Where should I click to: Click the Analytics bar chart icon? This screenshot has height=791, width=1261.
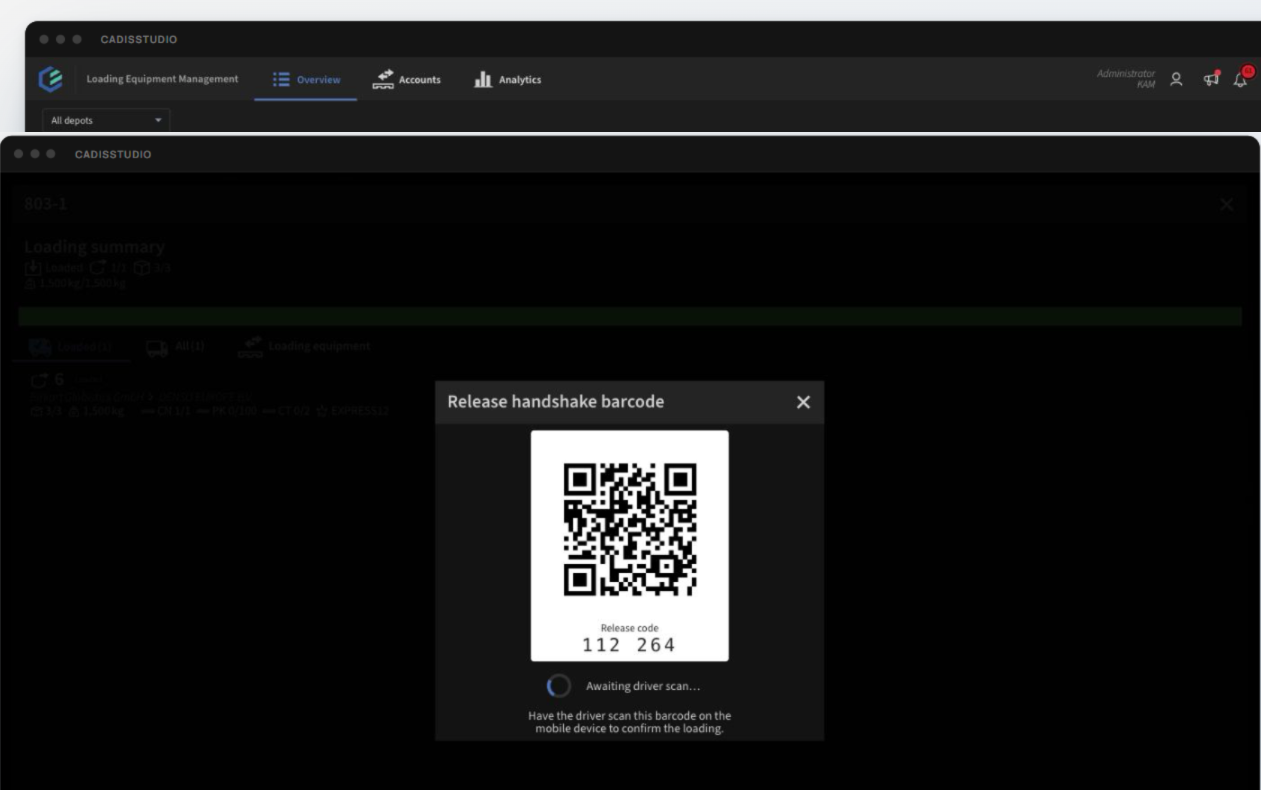pyautogui.click(x=482, y=80)
